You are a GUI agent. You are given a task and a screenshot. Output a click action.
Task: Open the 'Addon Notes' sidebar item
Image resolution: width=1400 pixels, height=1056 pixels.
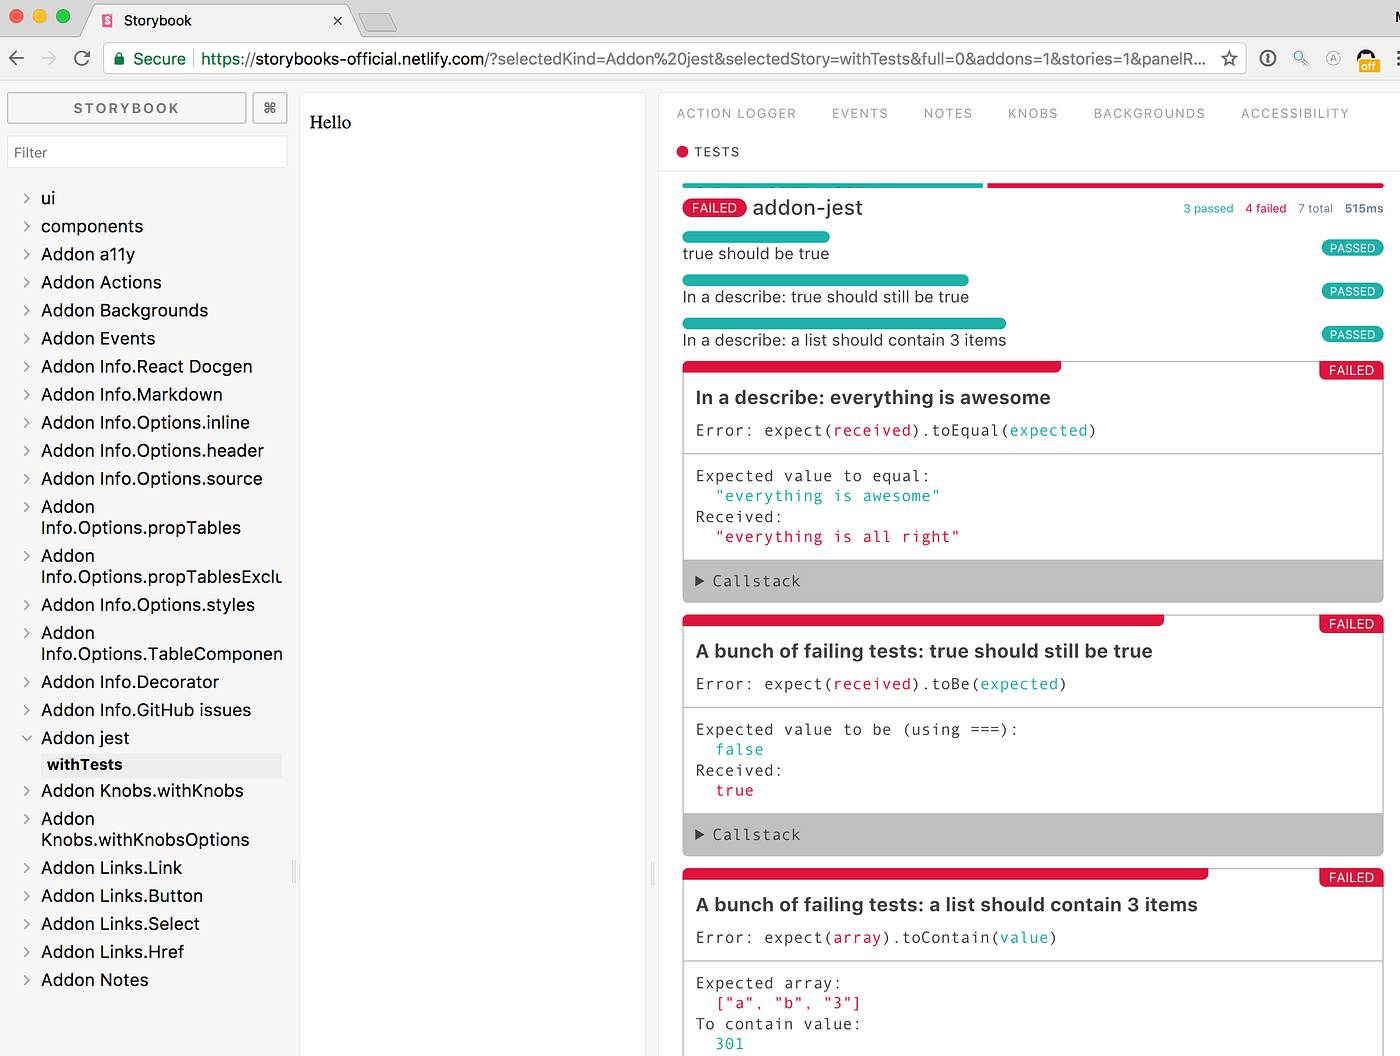[x=94, y=980]
